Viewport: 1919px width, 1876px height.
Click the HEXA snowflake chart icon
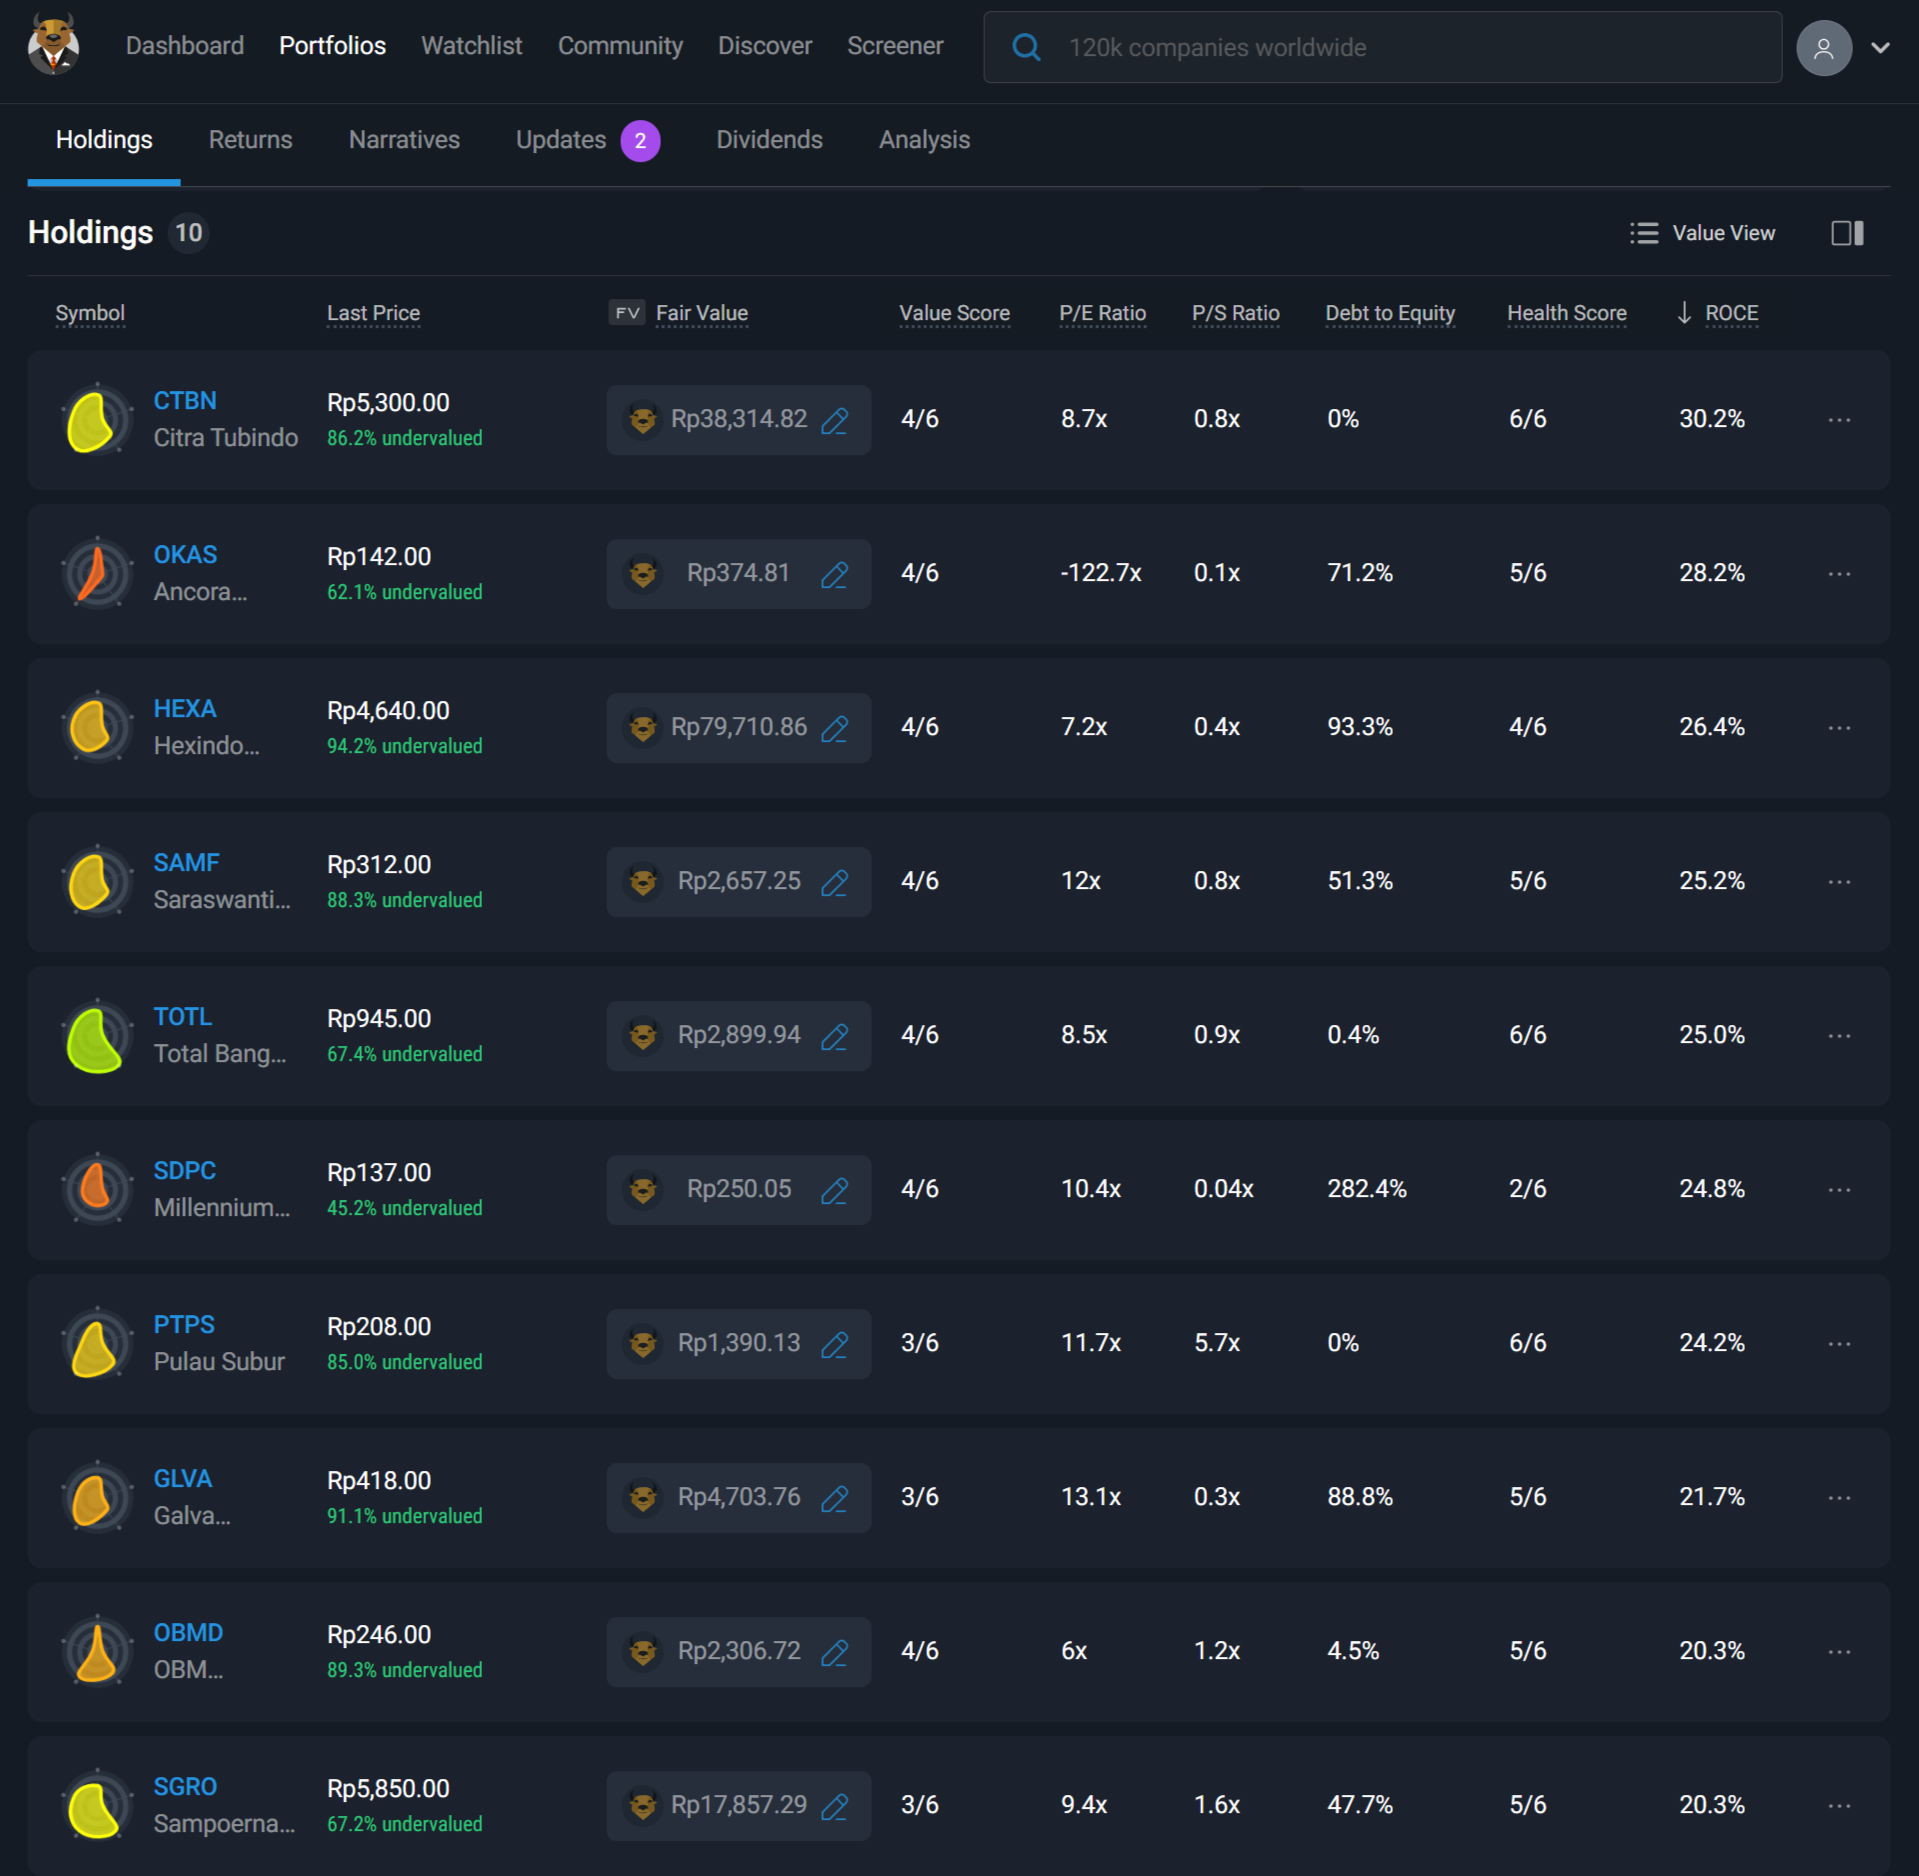(96, 728)
